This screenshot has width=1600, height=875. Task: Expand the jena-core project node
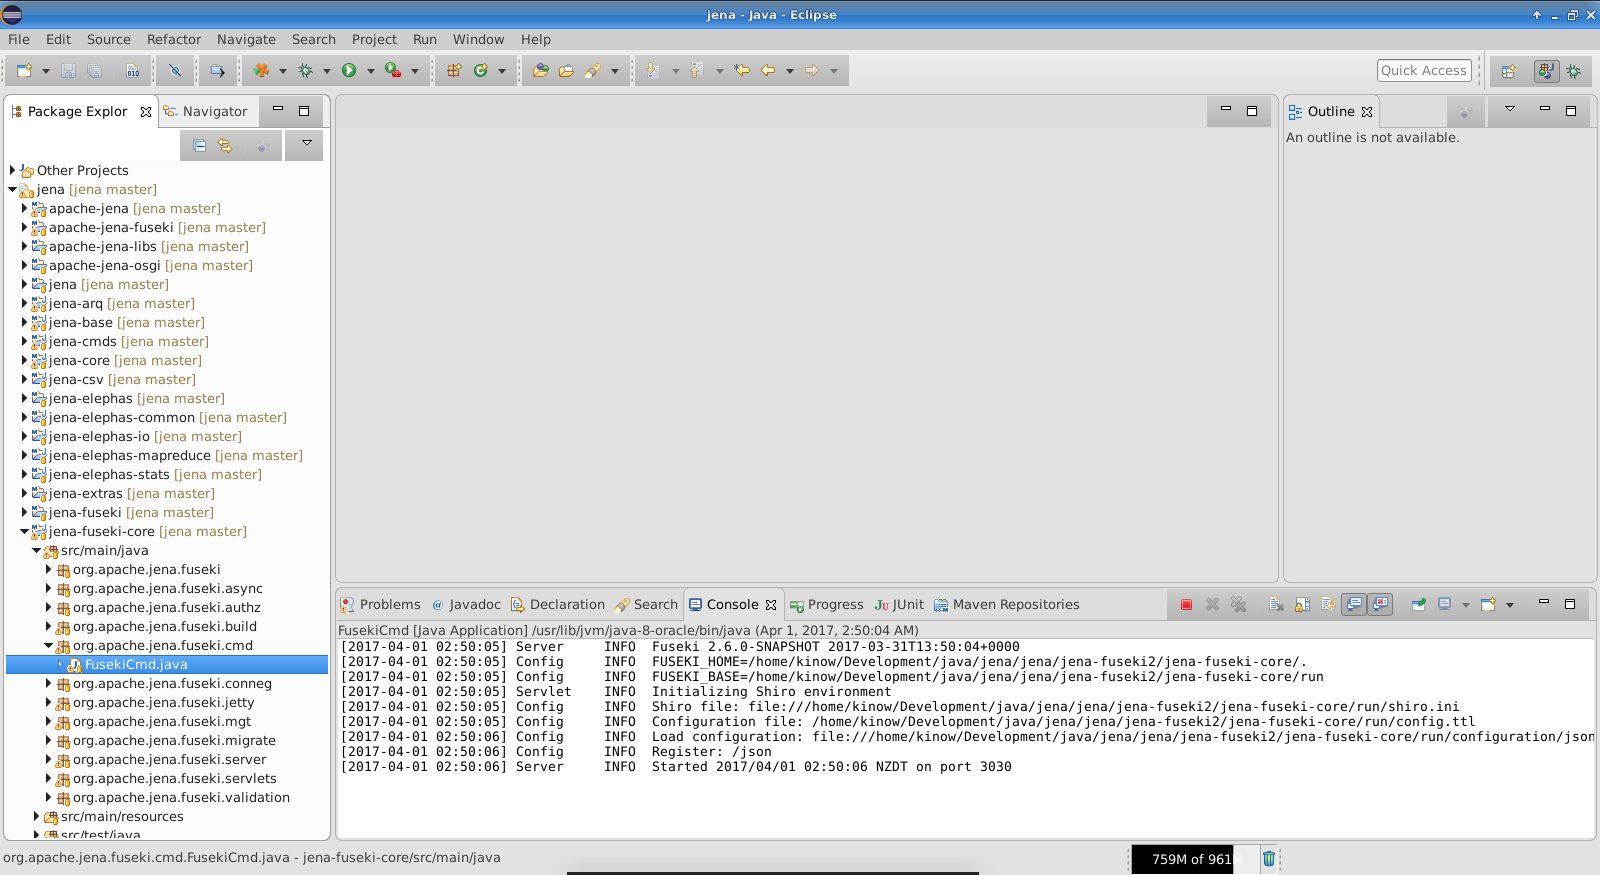(24, 361)
